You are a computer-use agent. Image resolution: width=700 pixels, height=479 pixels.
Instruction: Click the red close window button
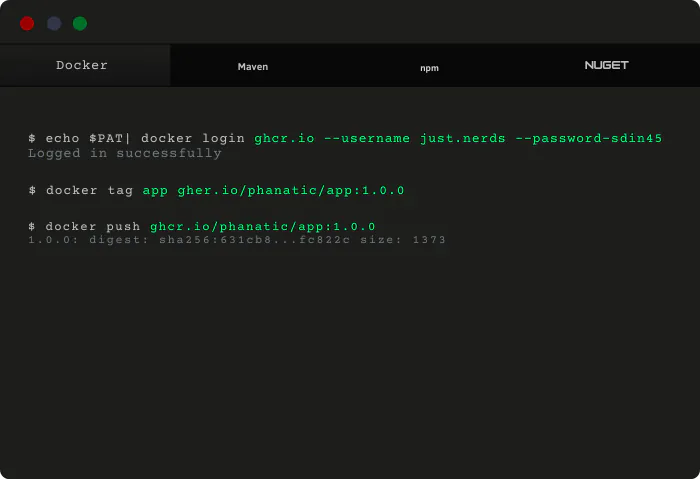point(27,23)
